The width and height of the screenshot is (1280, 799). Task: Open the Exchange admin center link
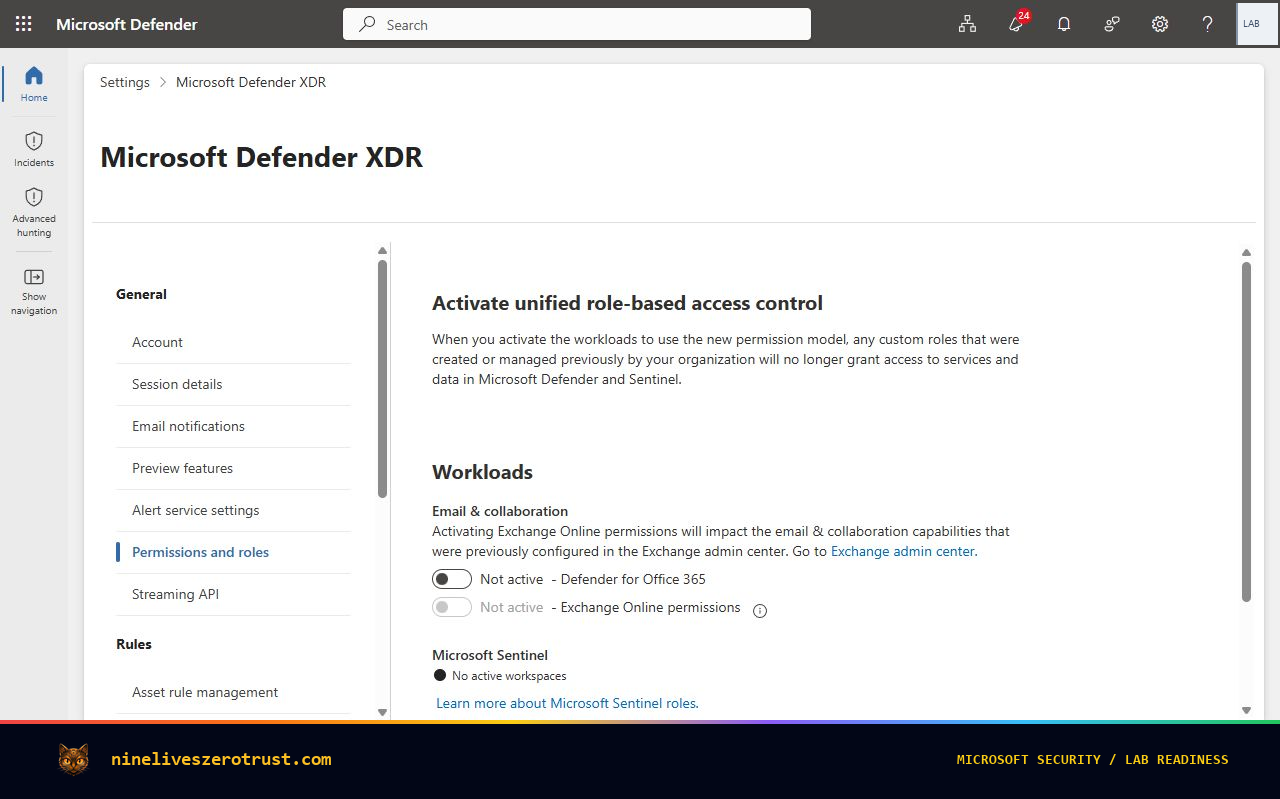pyautogui.click(x=904, y=551)
